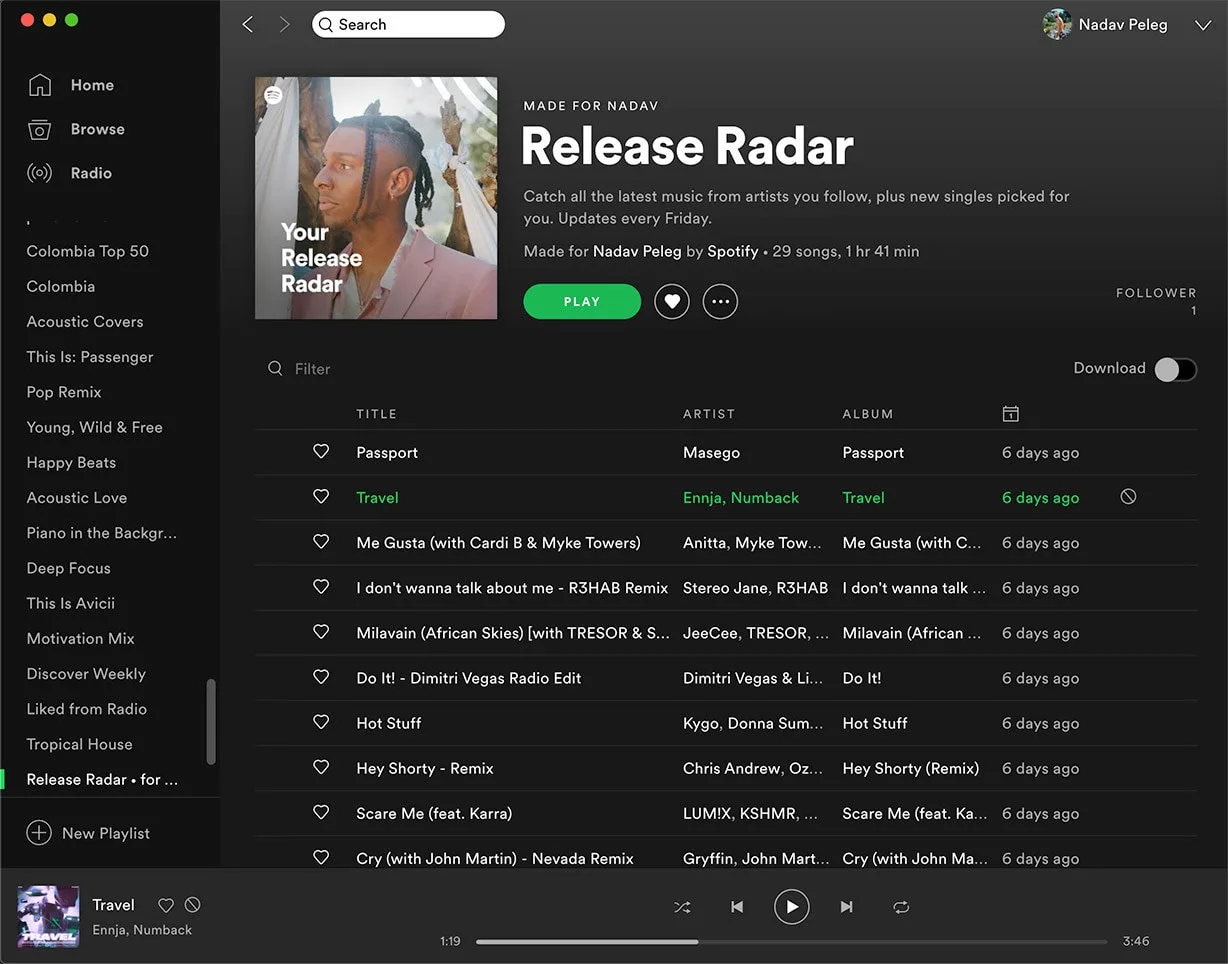Open Radio in the sidebar
The width and height of the screenshot is (1228, 964).
pyautogui.click(x=91, y=173)
